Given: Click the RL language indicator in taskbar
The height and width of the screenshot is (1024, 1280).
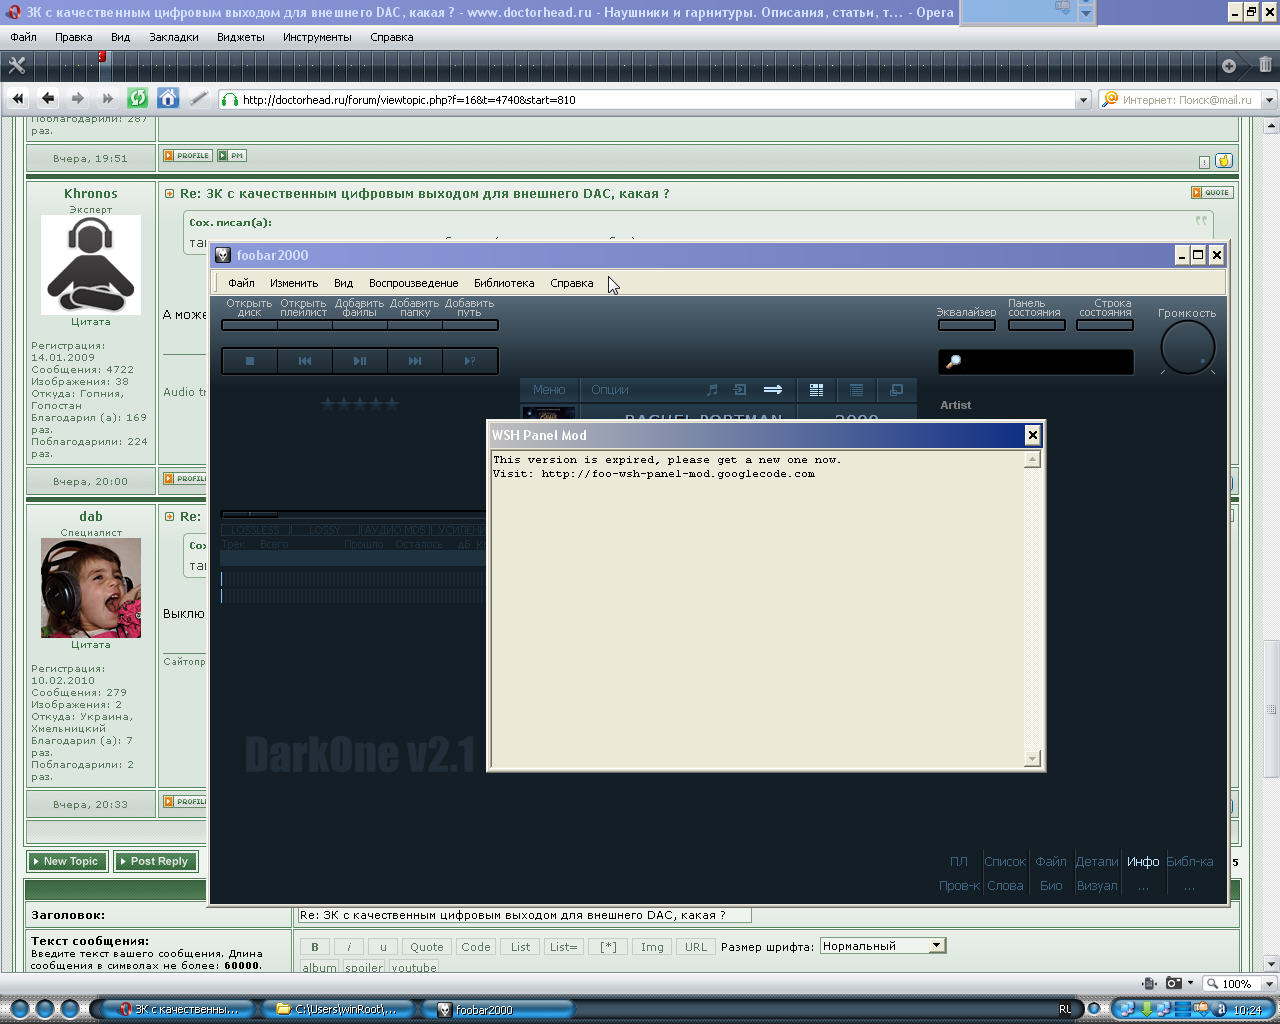Looking at the screenshot, I should pyautogui.click(x=1065, y=1010).
